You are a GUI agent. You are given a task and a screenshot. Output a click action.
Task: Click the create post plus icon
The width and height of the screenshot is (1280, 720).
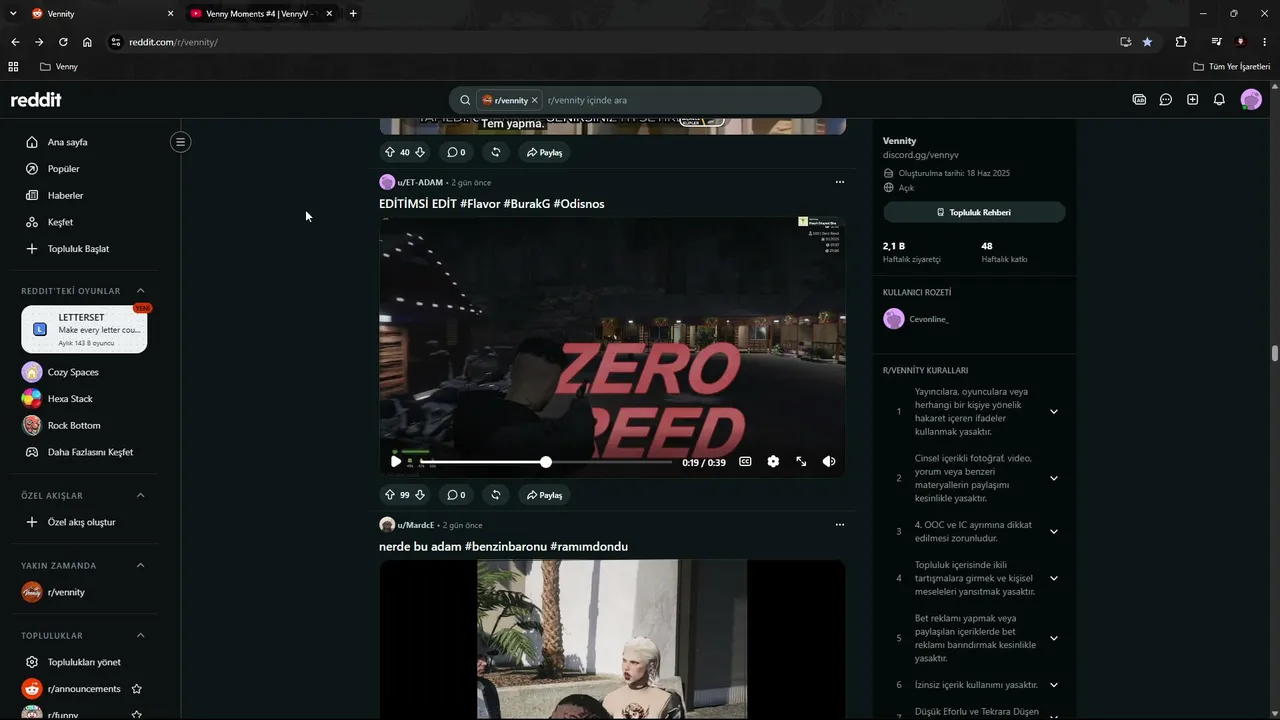tap(1192, 100)
